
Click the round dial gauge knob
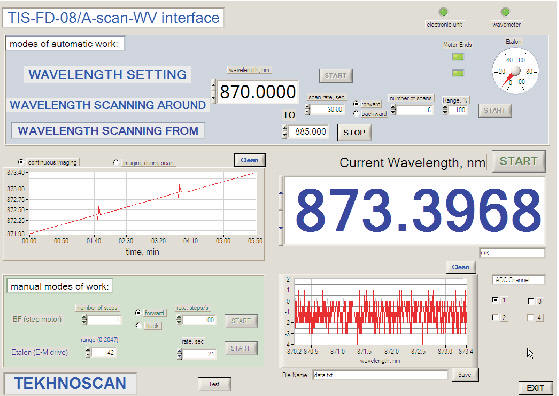point(515,71)
